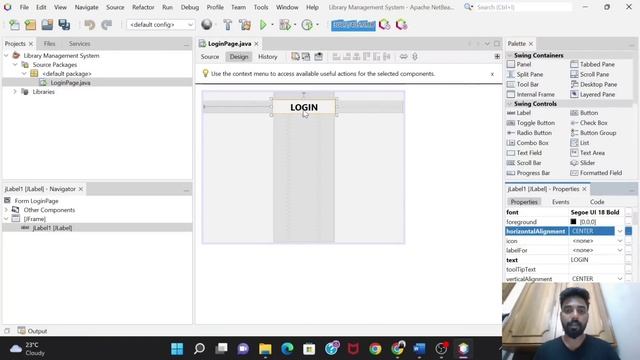This screenshot has height=360, width=640.
Task: Click the Open Project toolbar icon
Action: click(x=47, y=25)
